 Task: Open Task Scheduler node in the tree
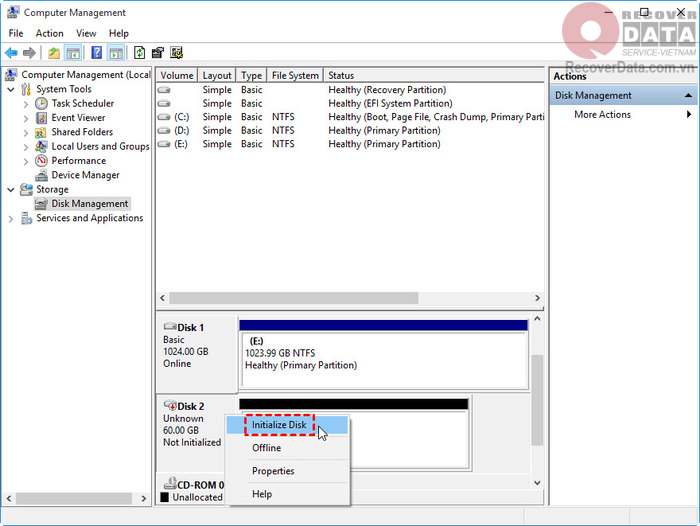tap(82, 103)
